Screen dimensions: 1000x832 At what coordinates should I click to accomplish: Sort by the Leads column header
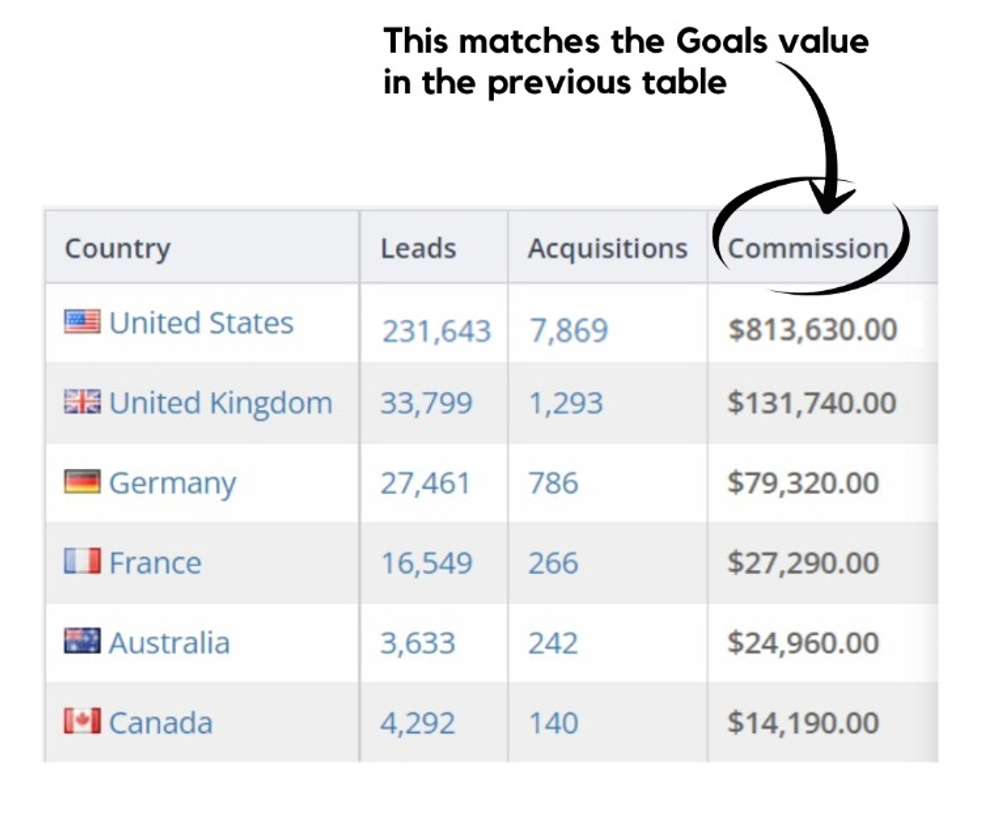(x=418, y=248)
